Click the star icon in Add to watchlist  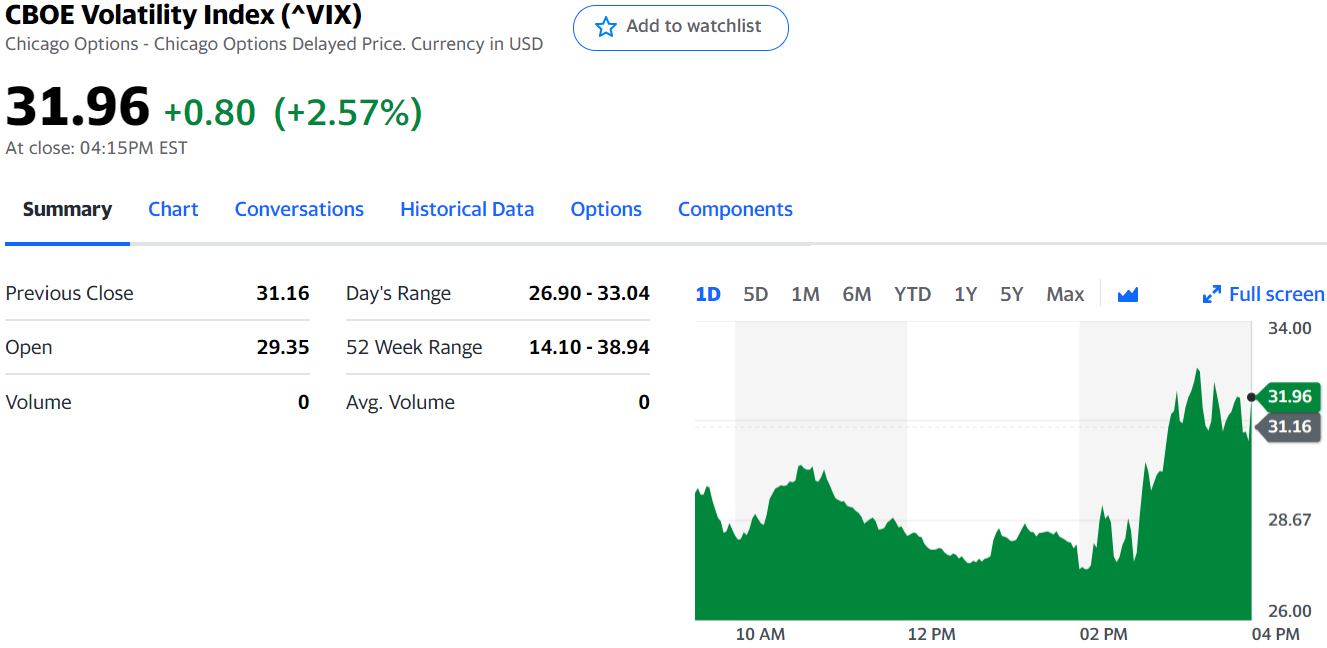[605, 27]
